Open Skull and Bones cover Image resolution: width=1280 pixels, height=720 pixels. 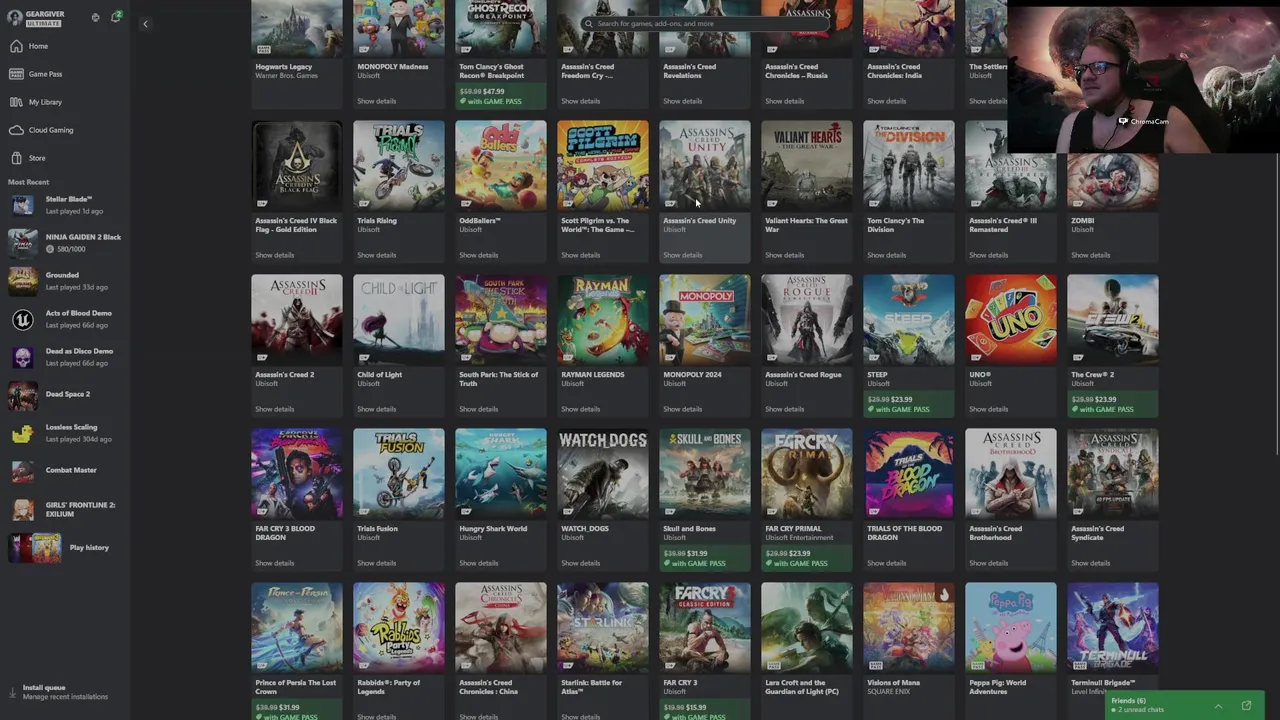tap(705, 474)
